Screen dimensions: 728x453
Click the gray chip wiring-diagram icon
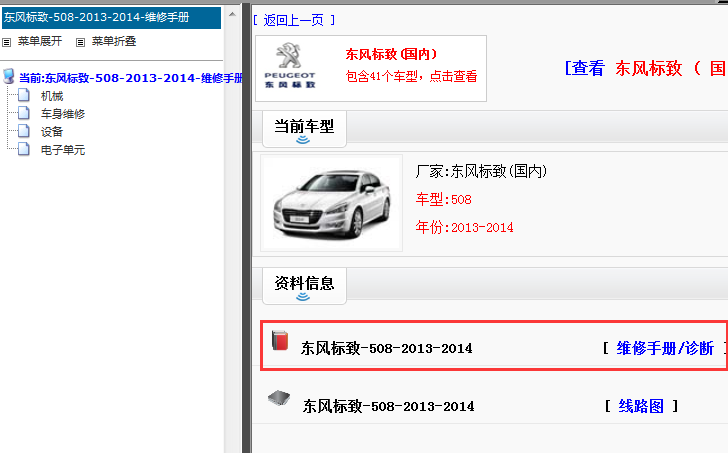tap(279, 398)
